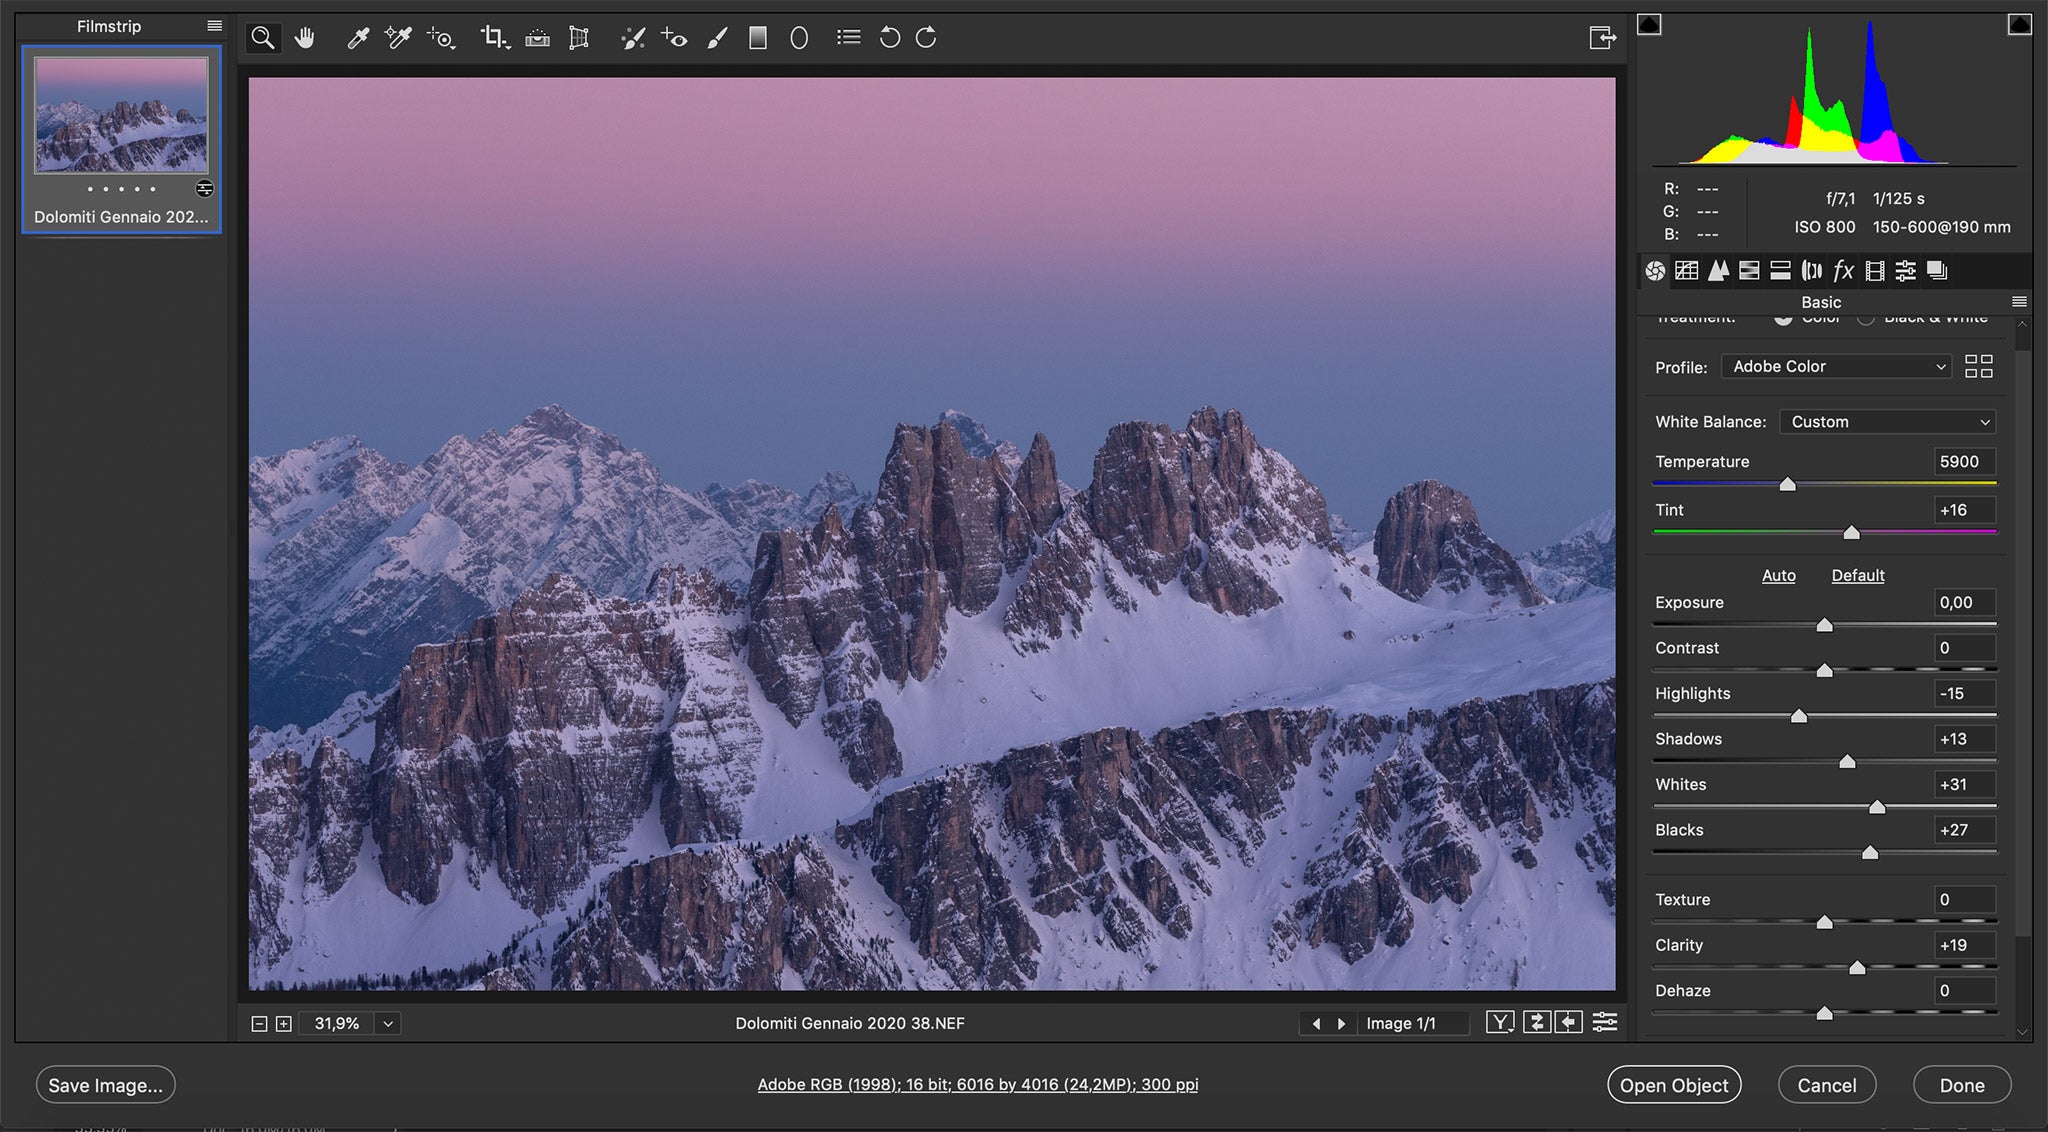Select the White Balance eyedropper tool
The width and height of the screenshot is (2048, 1132).
pos(357,37)
